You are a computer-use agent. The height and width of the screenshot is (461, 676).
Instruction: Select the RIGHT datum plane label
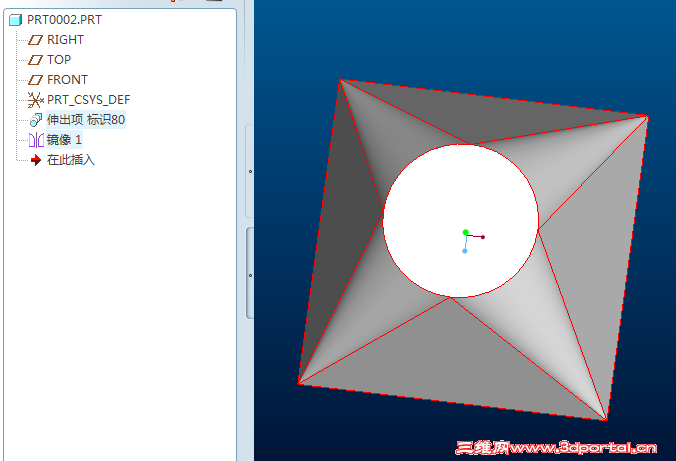[x=65, y=40]
